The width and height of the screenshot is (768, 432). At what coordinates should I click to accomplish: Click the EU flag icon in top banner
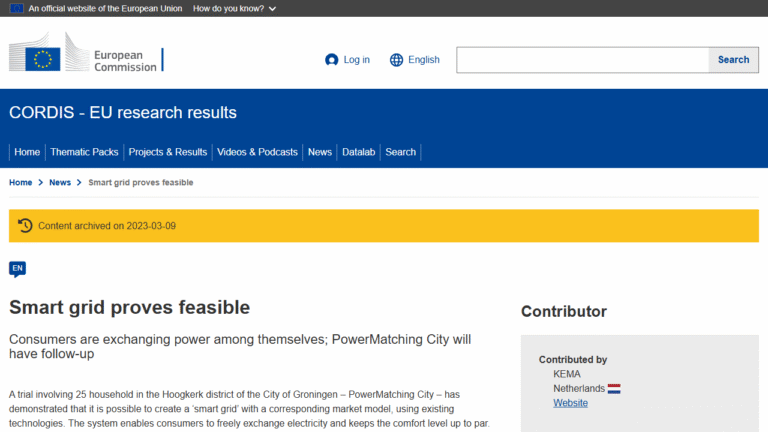point(17,8)
